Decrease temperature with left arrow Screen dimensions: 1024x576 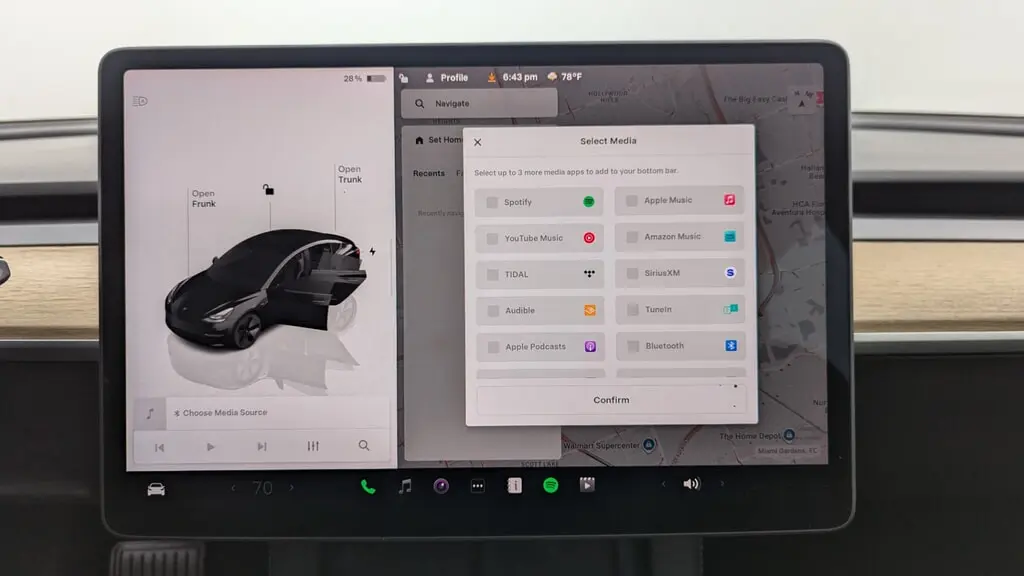(x=233, y=488)
